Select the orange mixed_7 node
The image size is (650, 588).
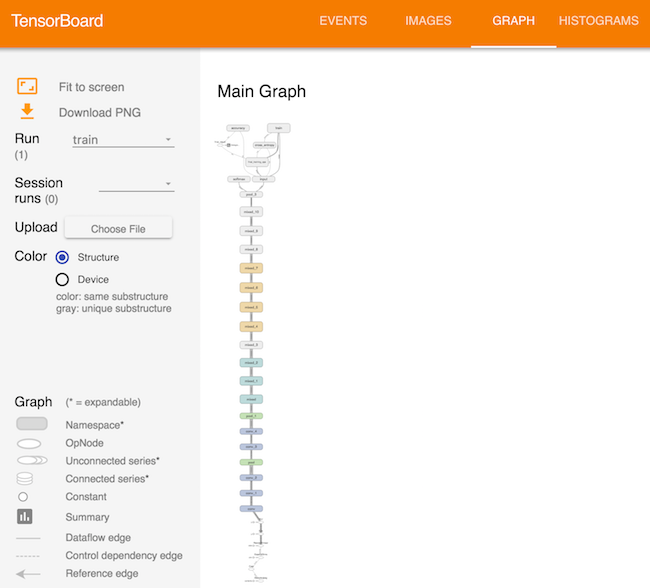[251, 268]
